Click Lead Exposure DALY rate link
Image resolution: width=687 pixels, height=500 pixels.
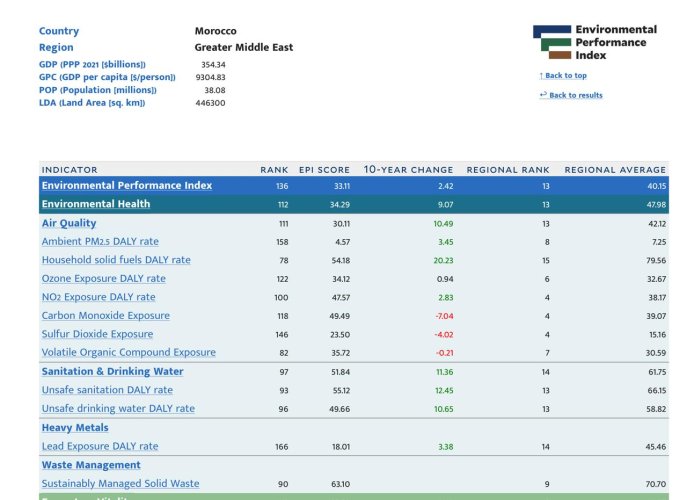click(100, 446)
